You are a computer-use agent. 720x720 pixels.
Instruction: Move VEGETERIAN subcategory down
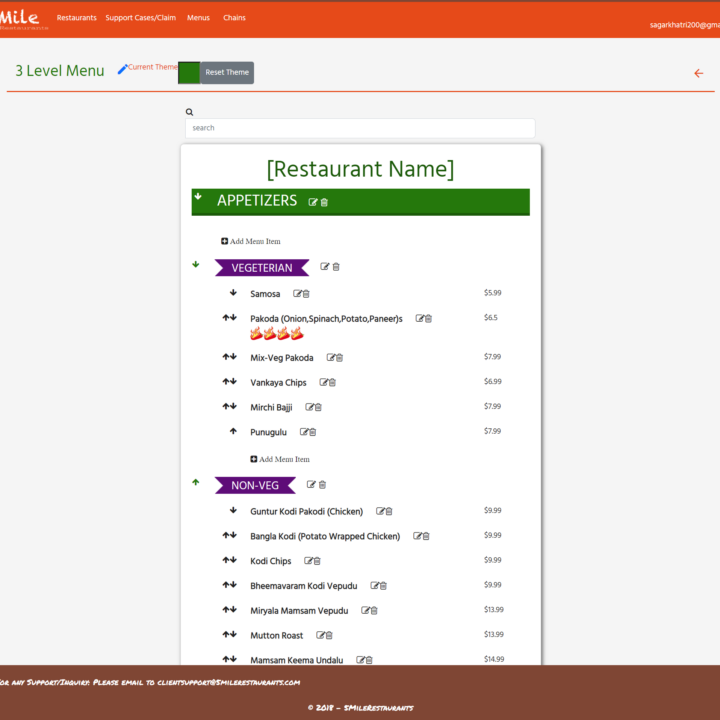196,264
